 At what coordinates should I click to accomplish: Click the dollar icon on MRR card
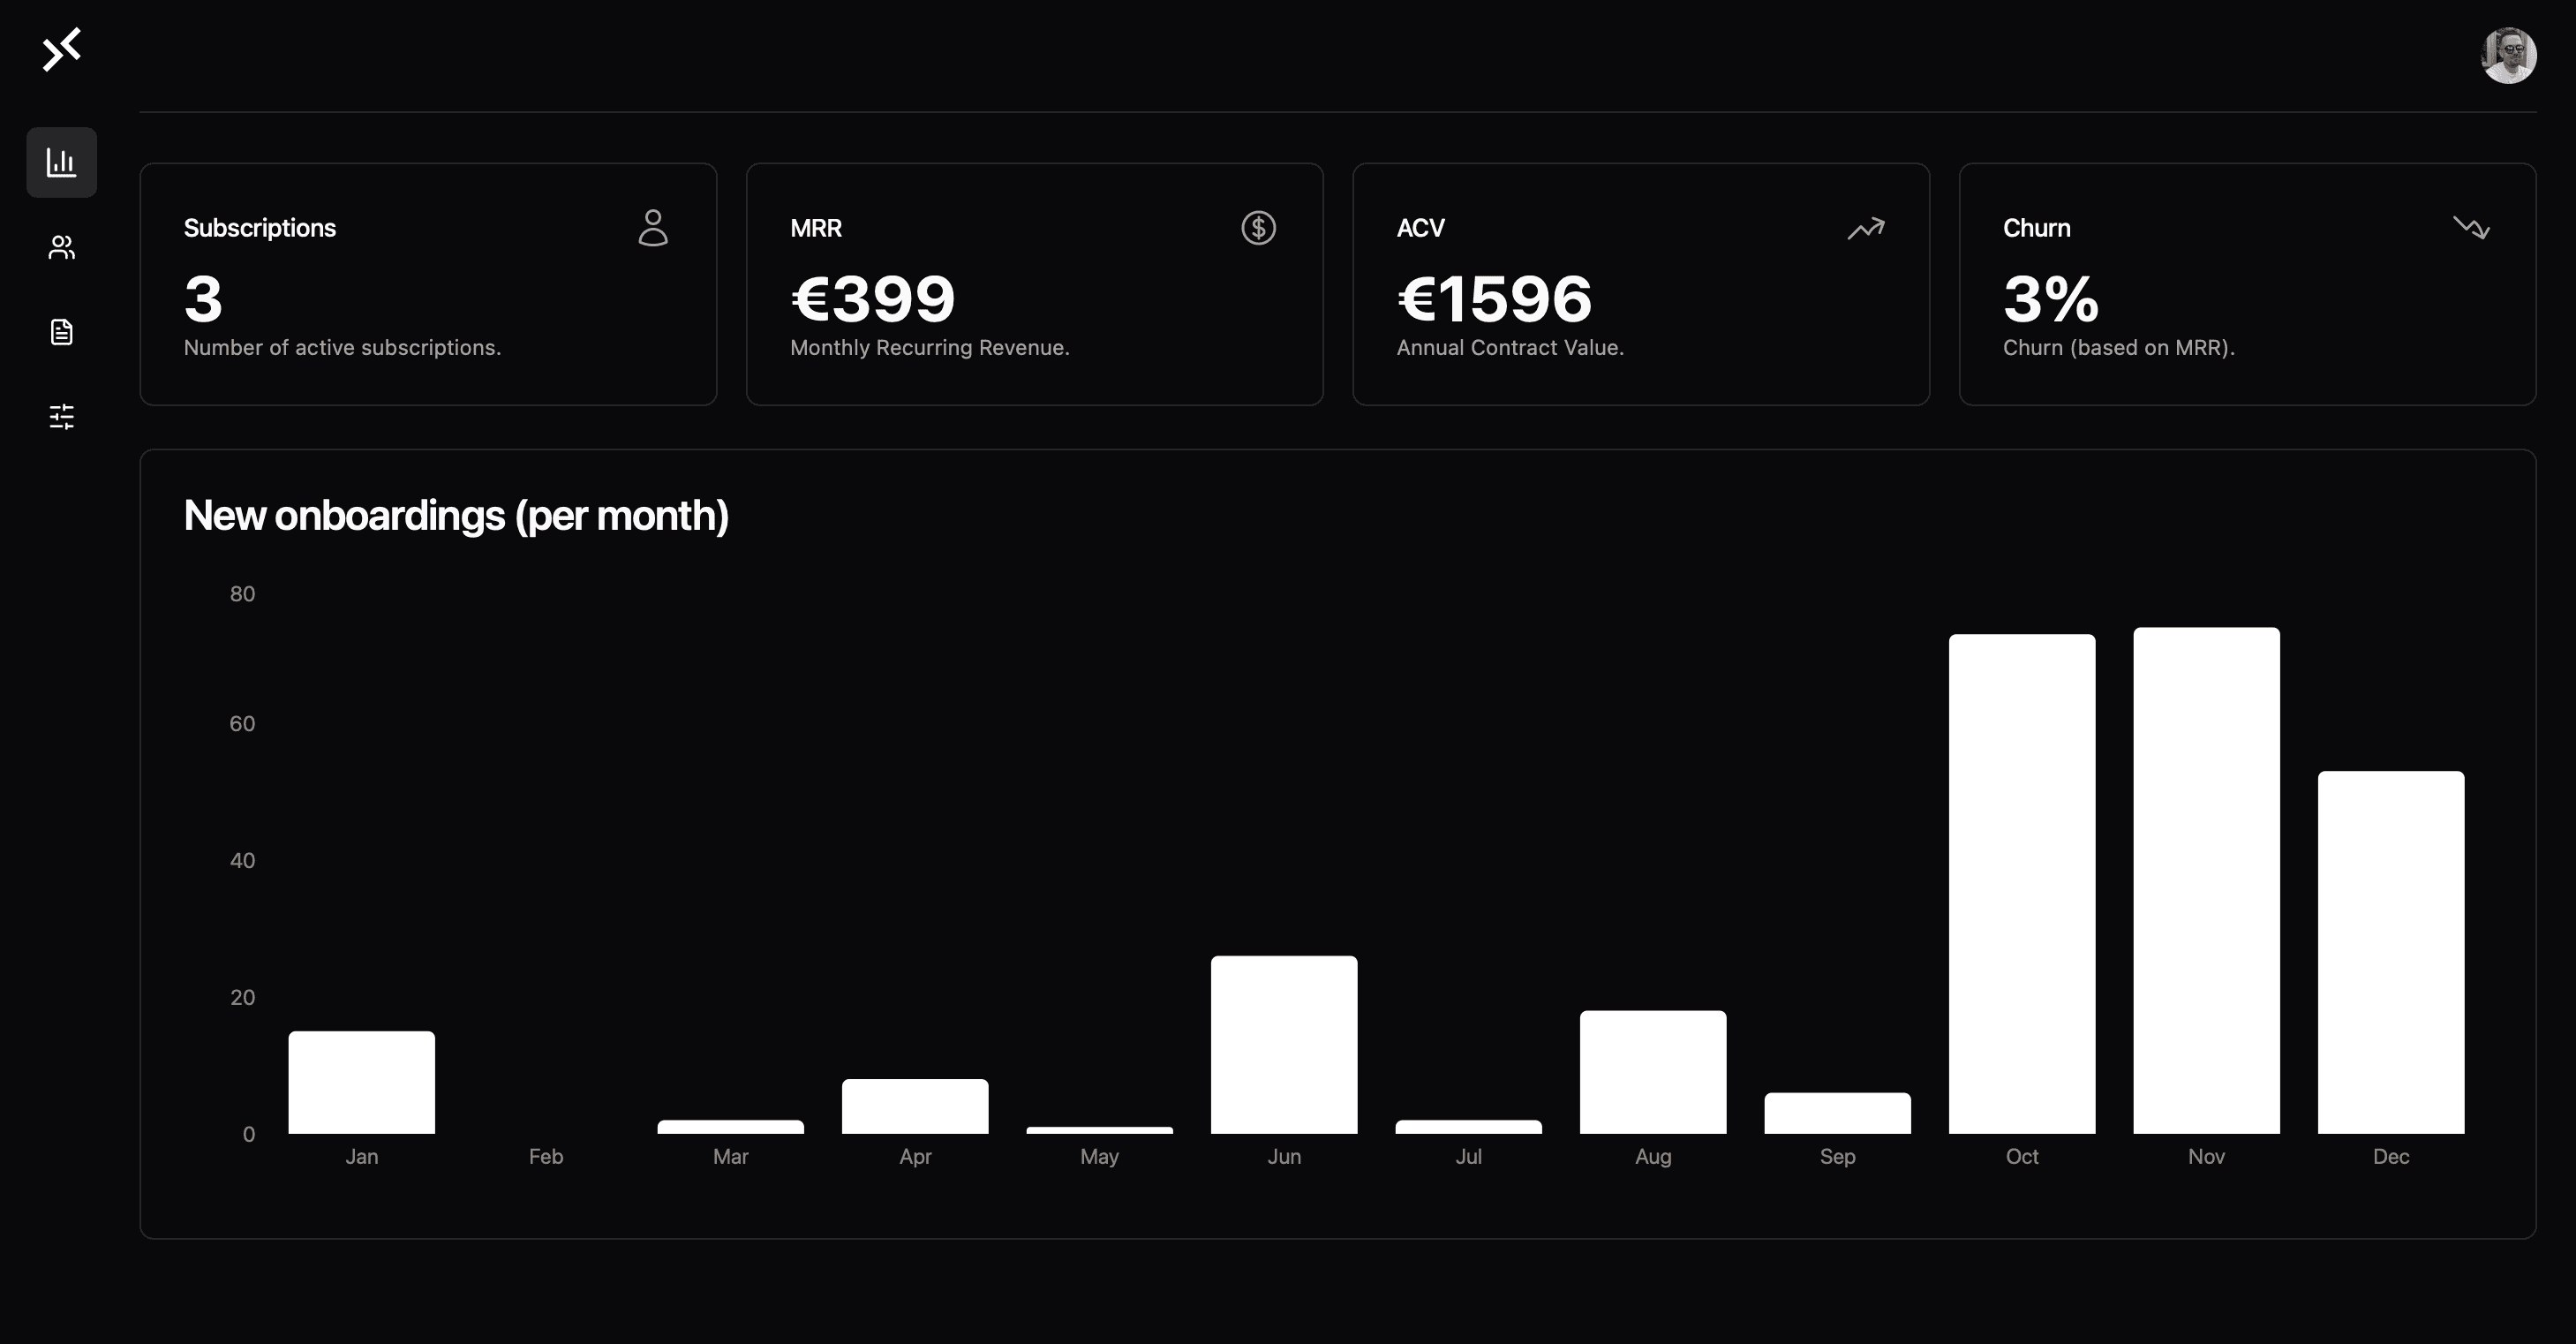[1258, 228]
